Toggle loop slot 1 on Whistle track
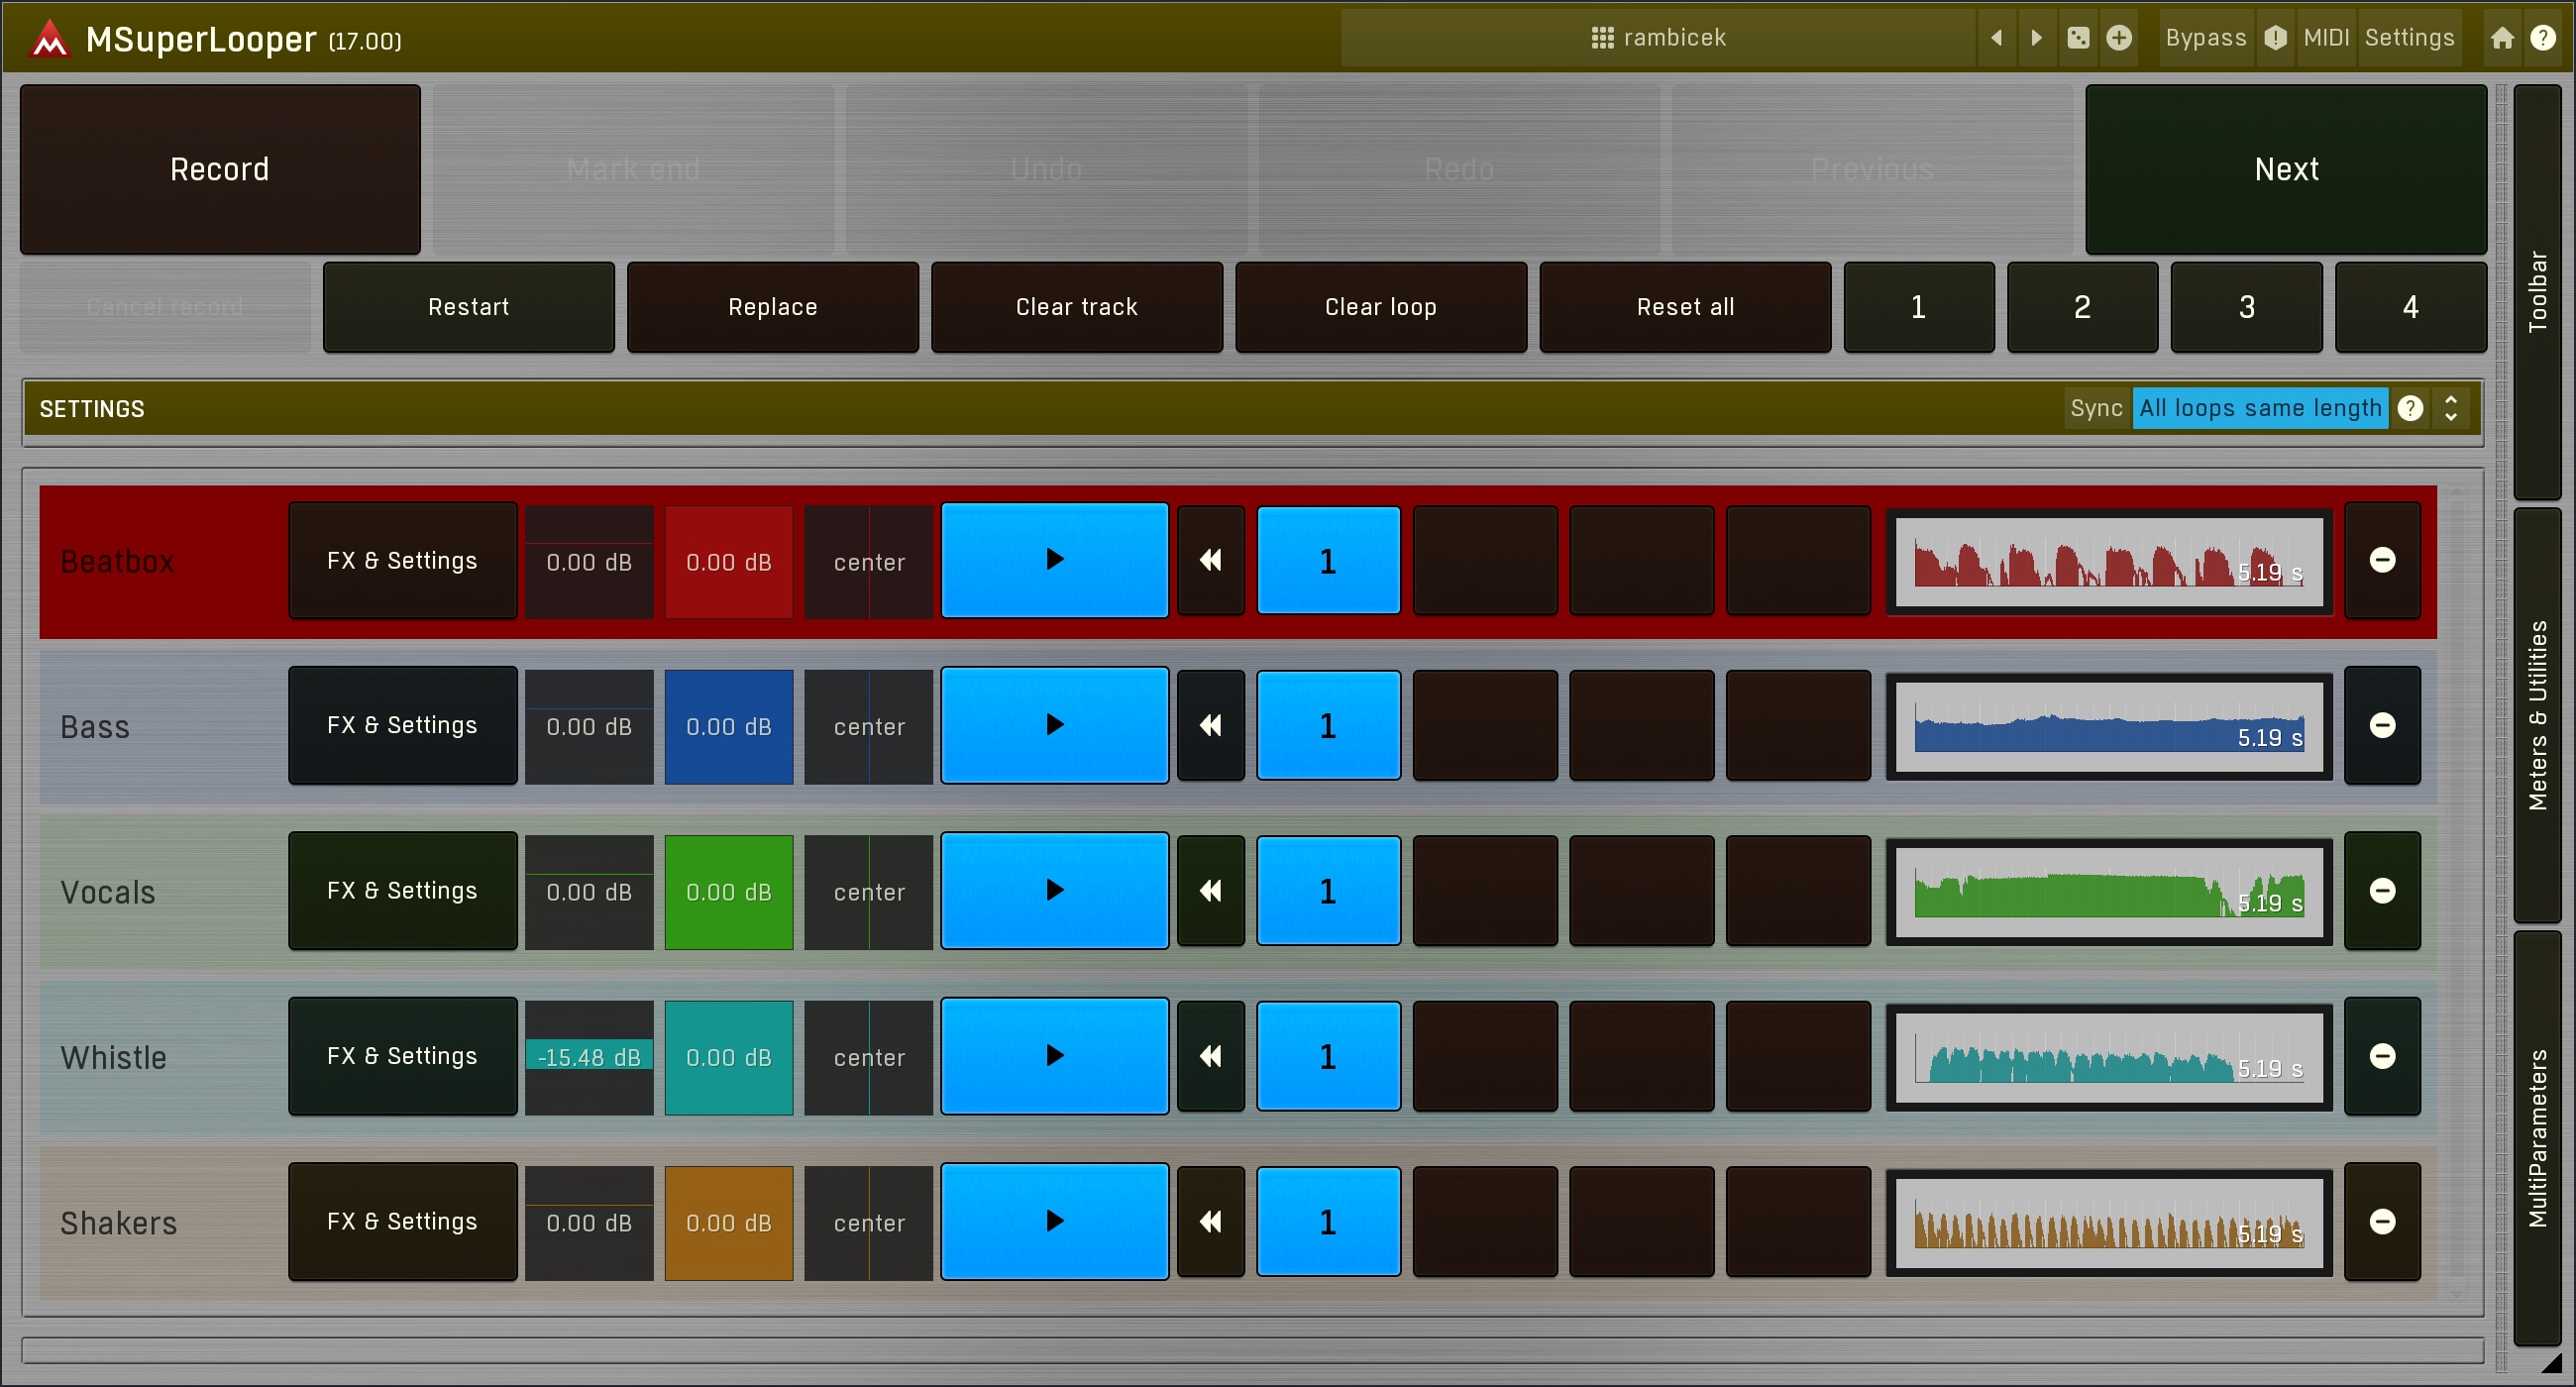This screenshot has width=2576, height=1387. tap(1327, 1057)
